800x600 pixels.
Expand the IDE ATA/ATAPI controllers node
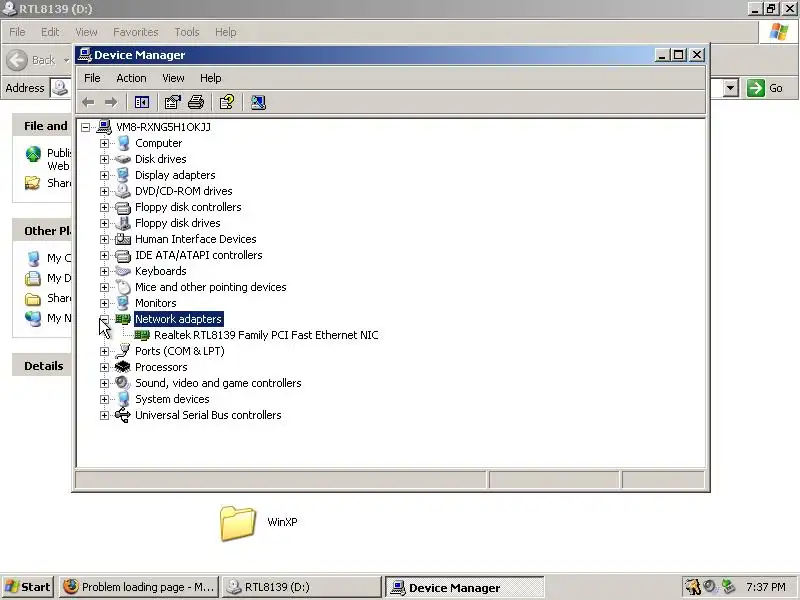point(104,255)
